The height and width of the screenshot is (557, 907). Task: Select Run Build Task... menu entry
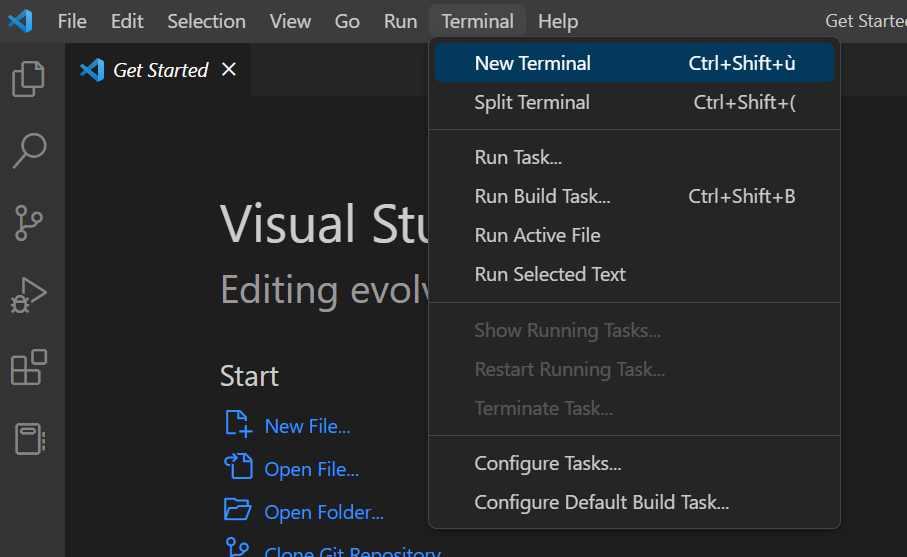635,197
